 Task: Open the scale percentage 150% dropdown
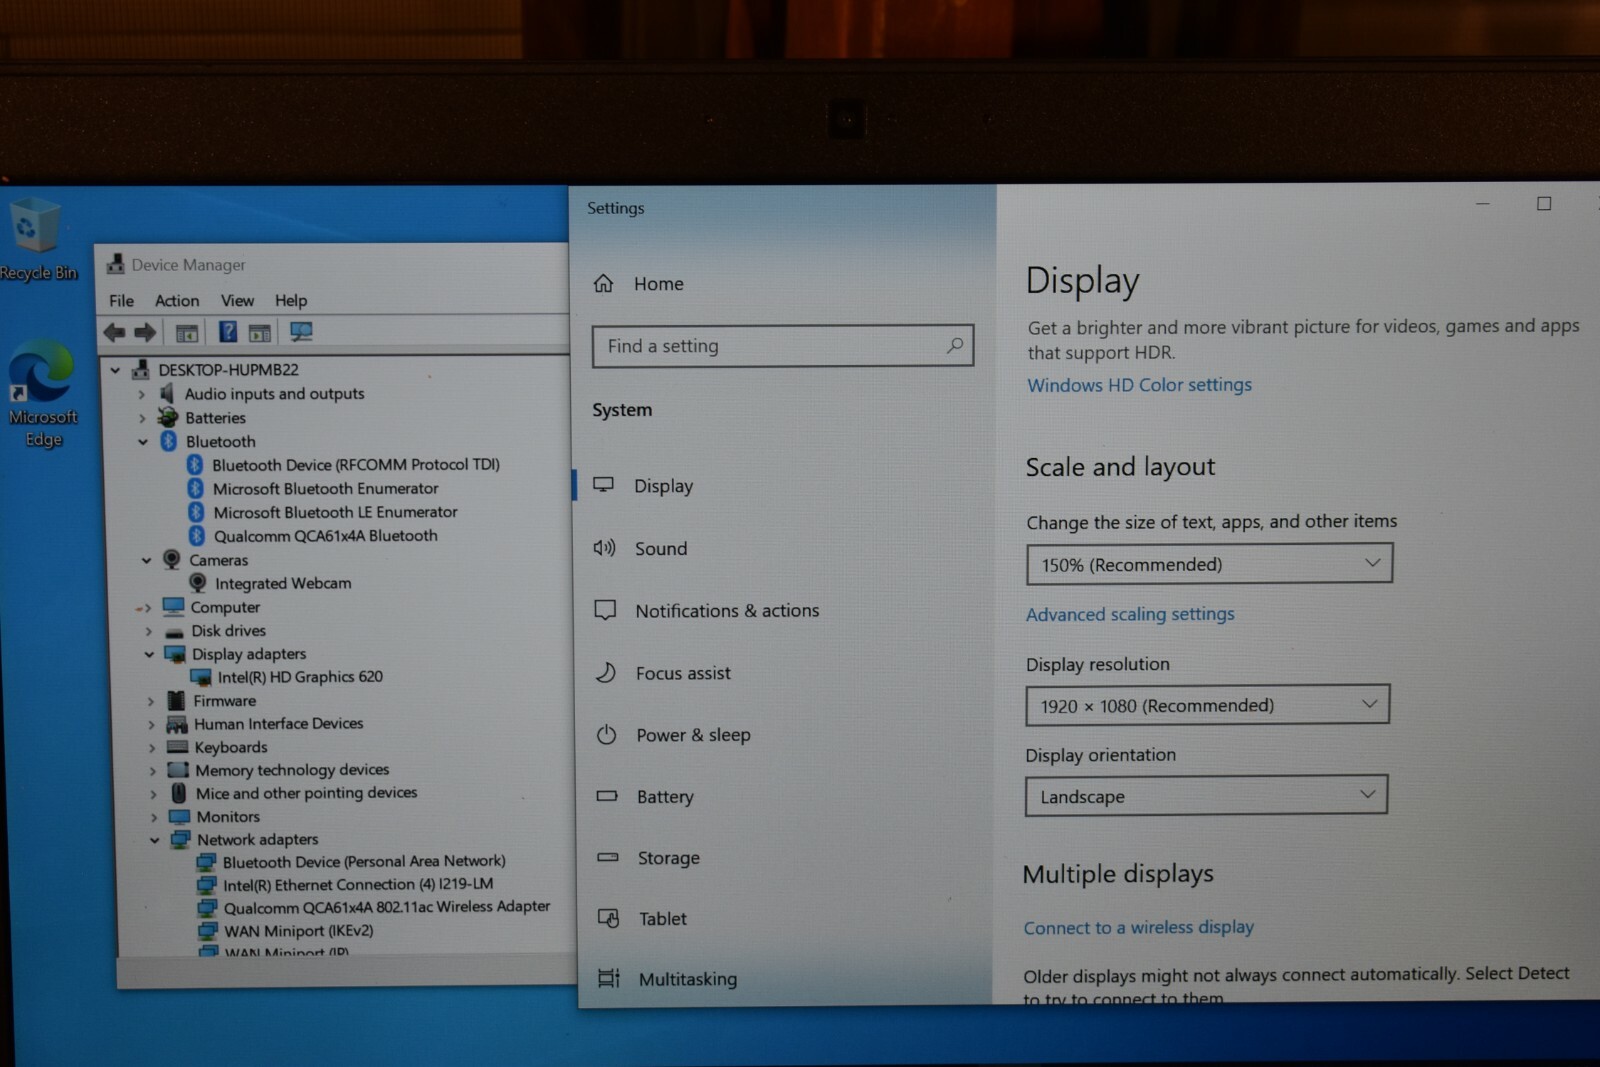[1209, 564]
